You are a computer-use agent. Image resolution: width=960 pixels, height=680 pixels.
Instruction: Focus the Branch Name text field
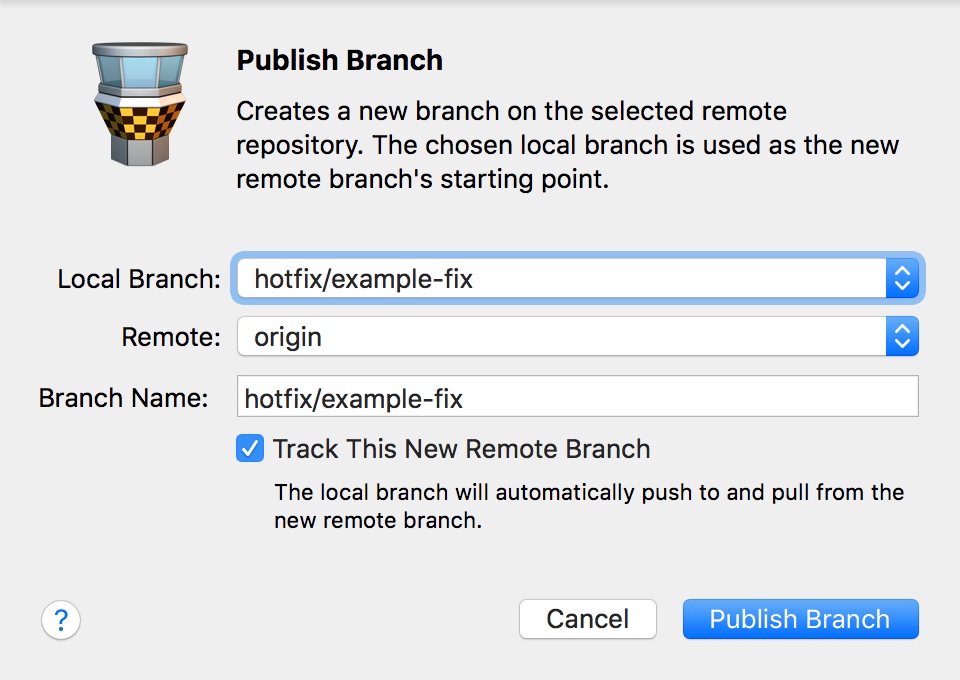click(577, 397)
